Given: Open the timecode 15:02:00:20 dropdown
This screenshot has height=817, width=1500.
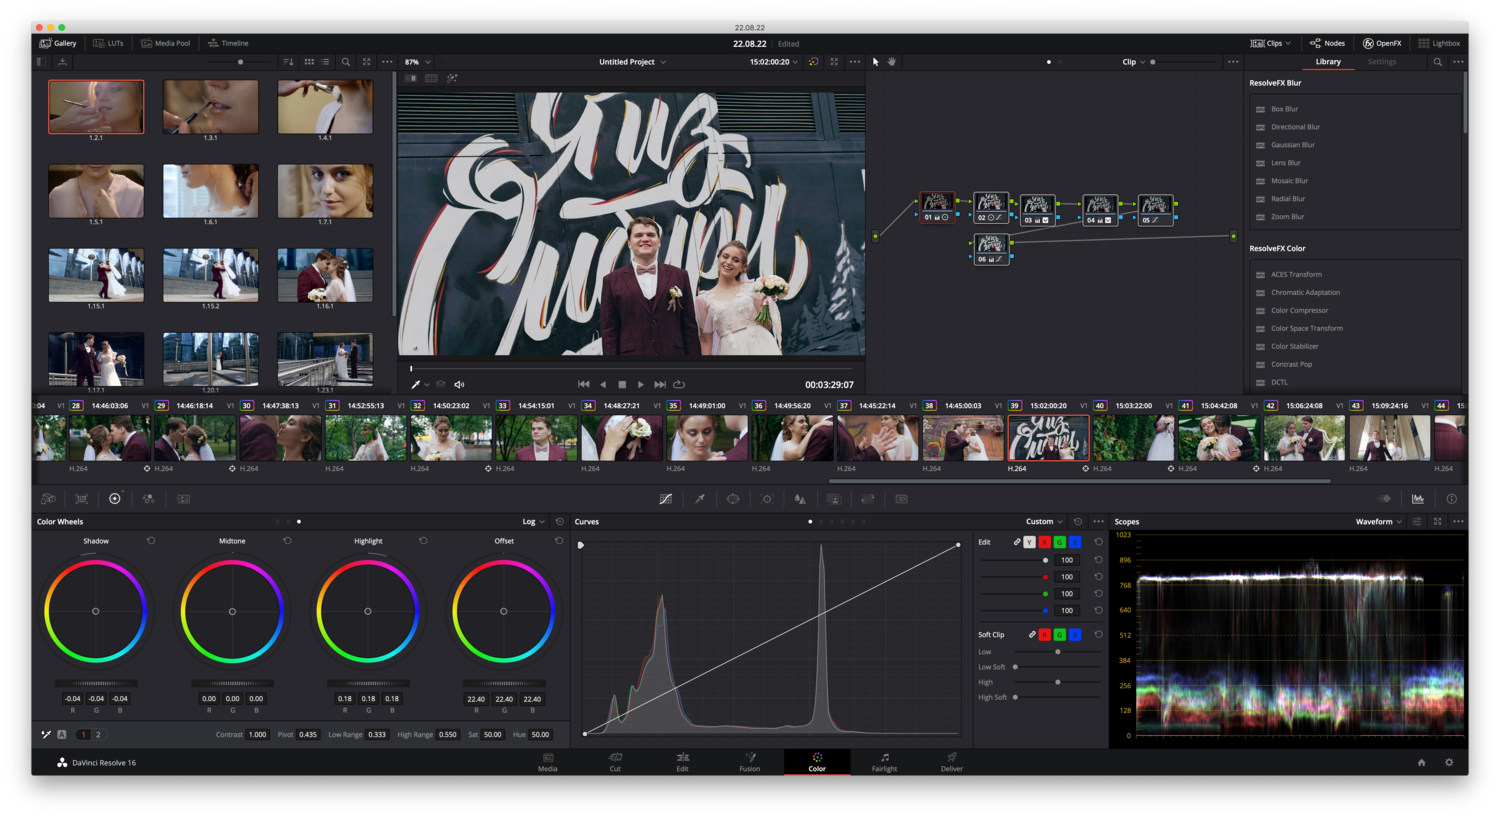Looking at the screenshot, I should click(774, 62).
